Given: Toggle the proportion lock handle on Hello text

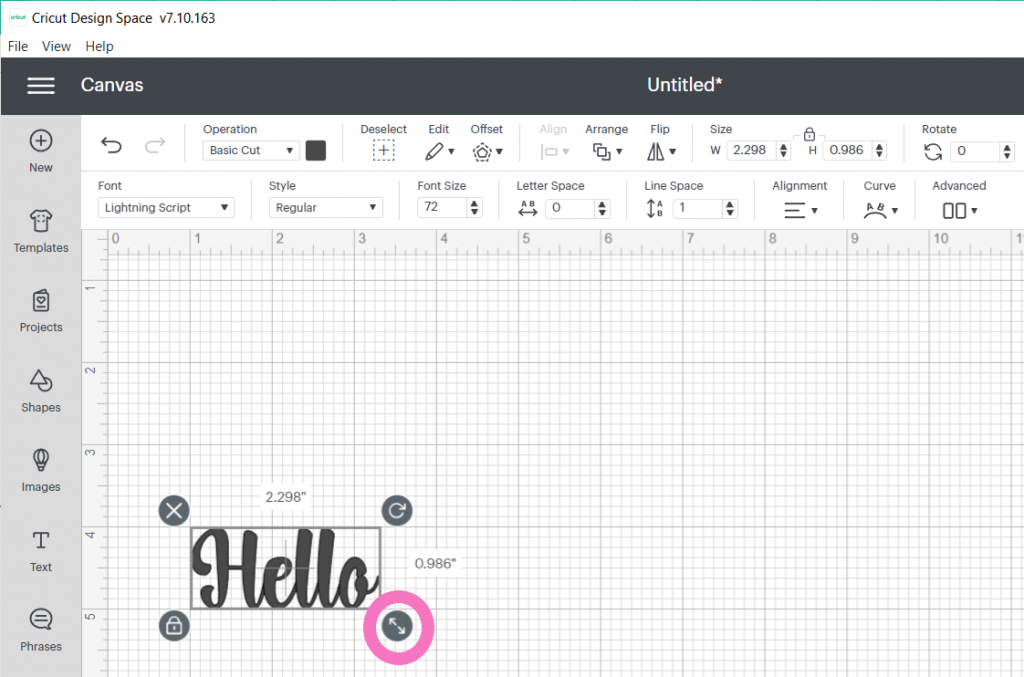Looking at the screenshot, I should (174, 625).
